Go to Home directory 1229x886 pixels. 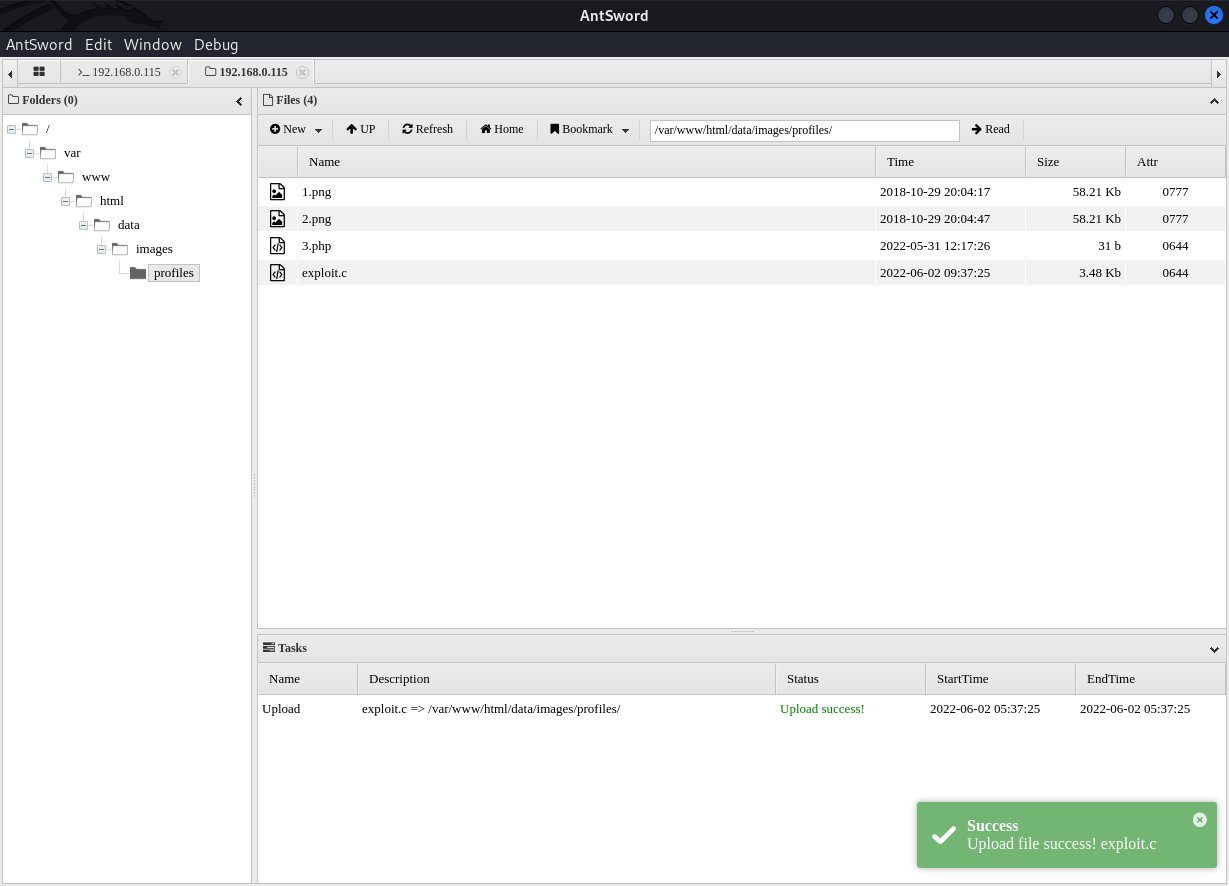(501, 129)
